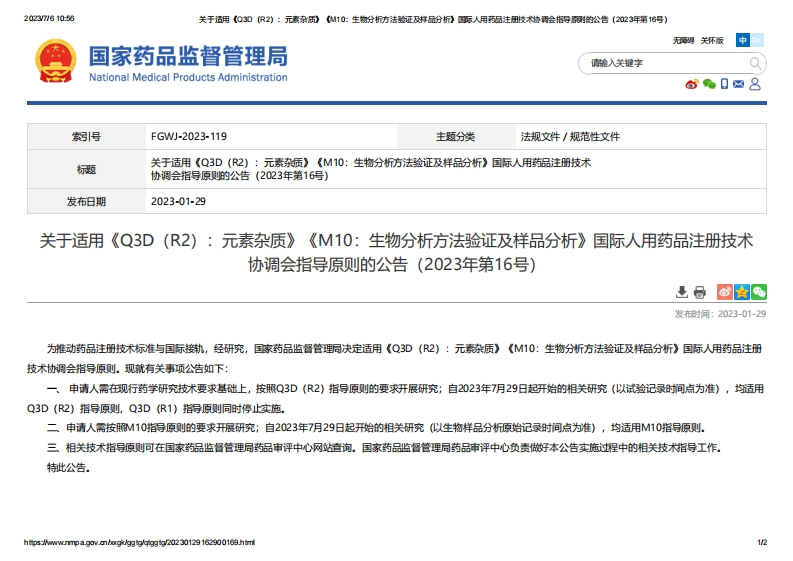Click the 国家药品监督管理局 site title
The height and width of the screenshot is (561, 793).
tap(188, 57)
